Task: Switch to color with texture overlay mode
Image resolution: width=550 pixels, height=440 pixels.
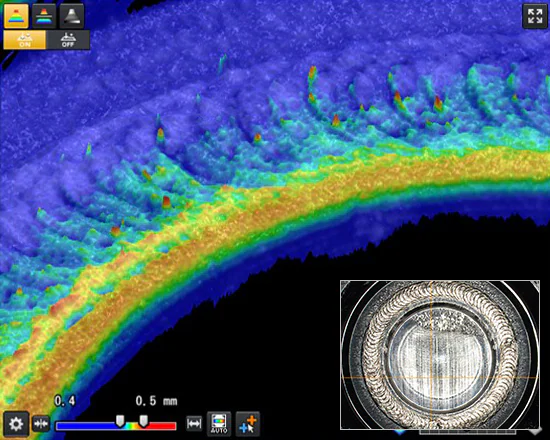Action: point(44,16)
